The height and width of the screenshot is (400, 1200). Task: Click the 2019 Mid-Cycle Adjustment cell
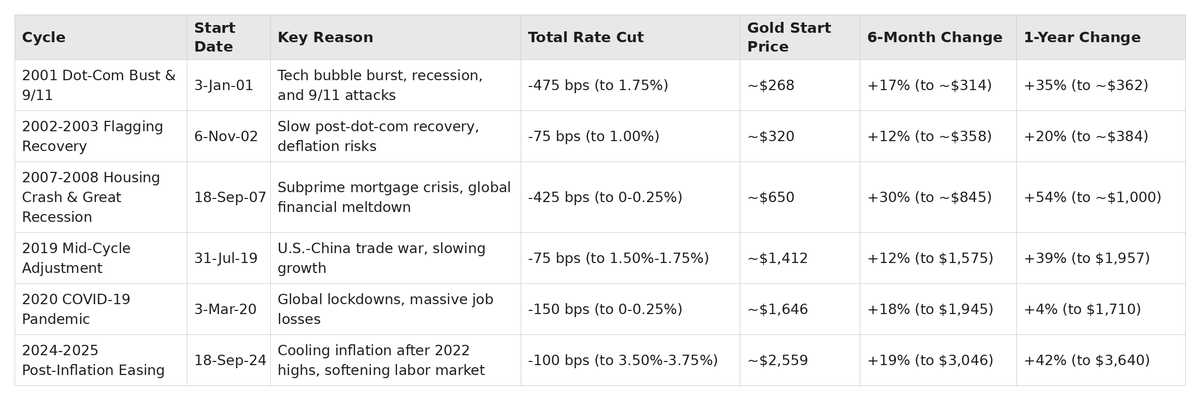[x=76, y=258]
